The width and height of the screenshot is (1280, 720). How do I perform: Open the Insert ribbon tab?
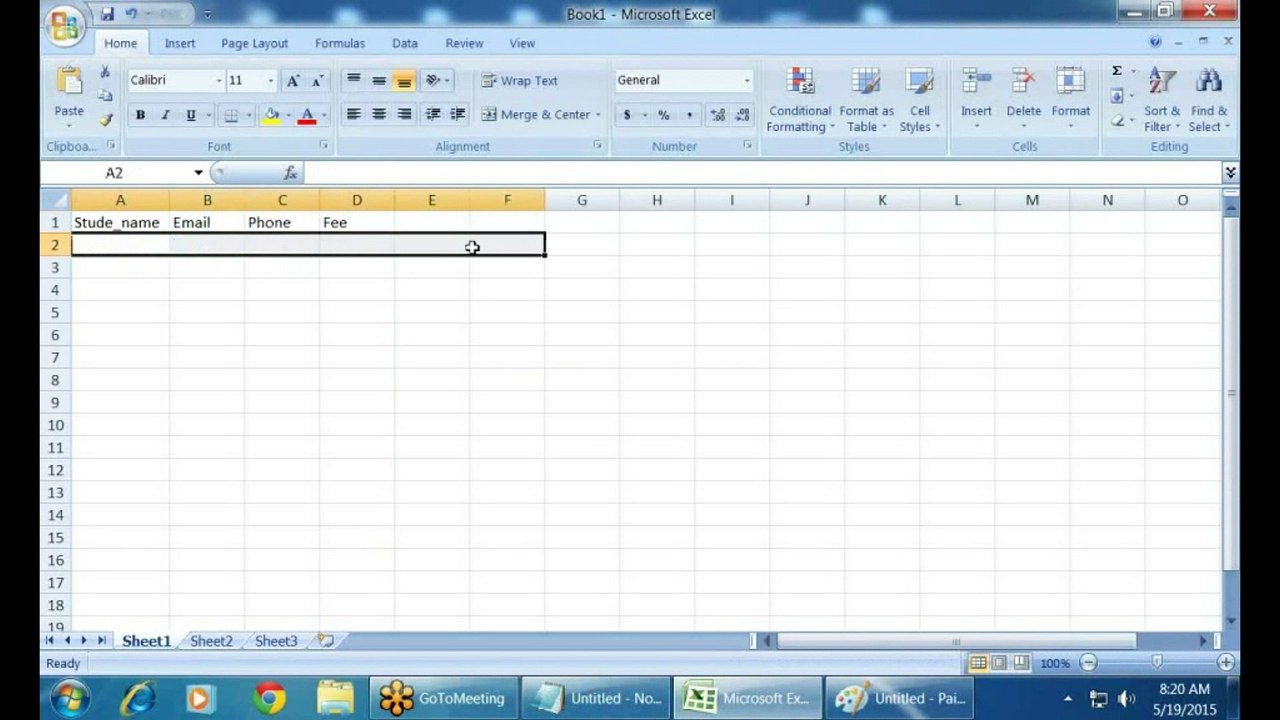(x=180, y=43)
